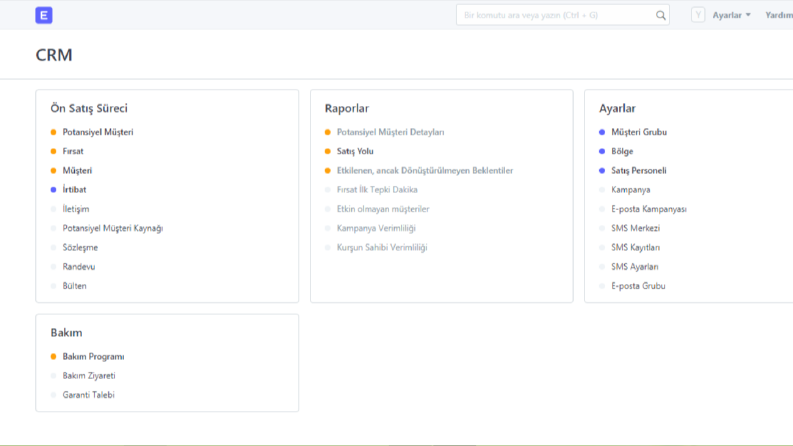Open SMS Ayarları link

[635, 266]
